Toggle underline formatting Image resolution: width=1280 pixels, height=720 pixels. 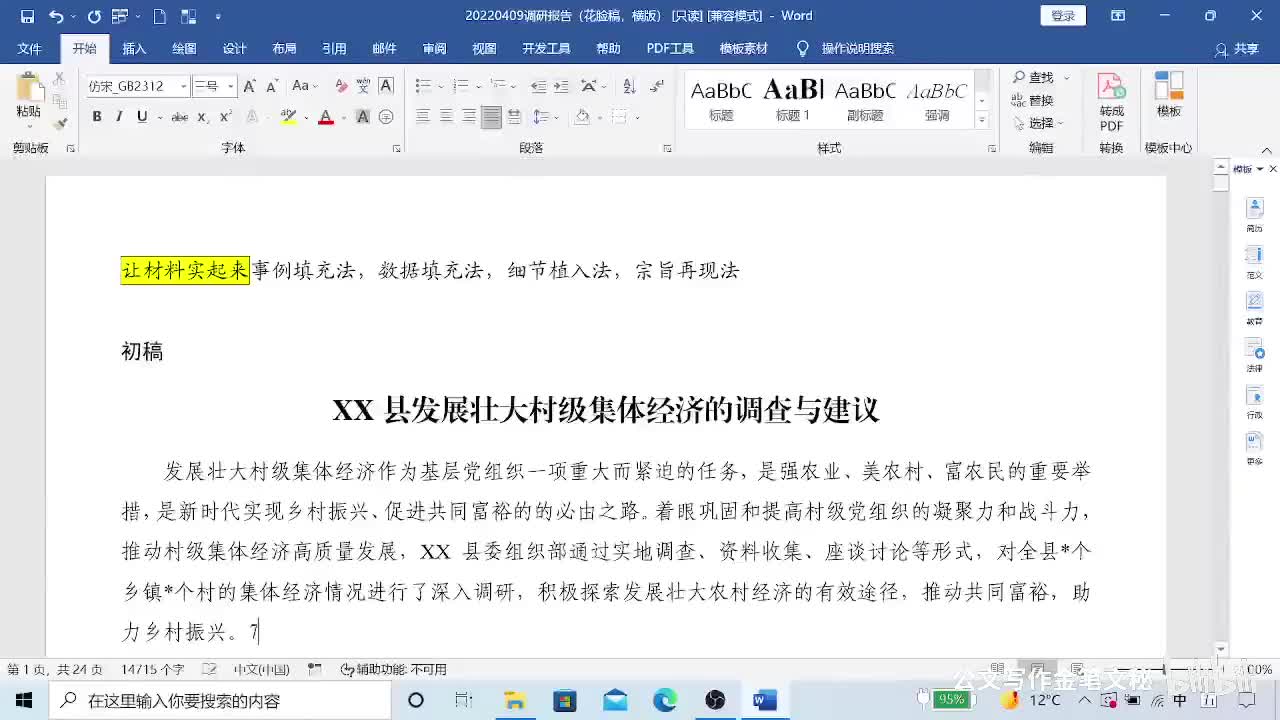click(142, 117)
